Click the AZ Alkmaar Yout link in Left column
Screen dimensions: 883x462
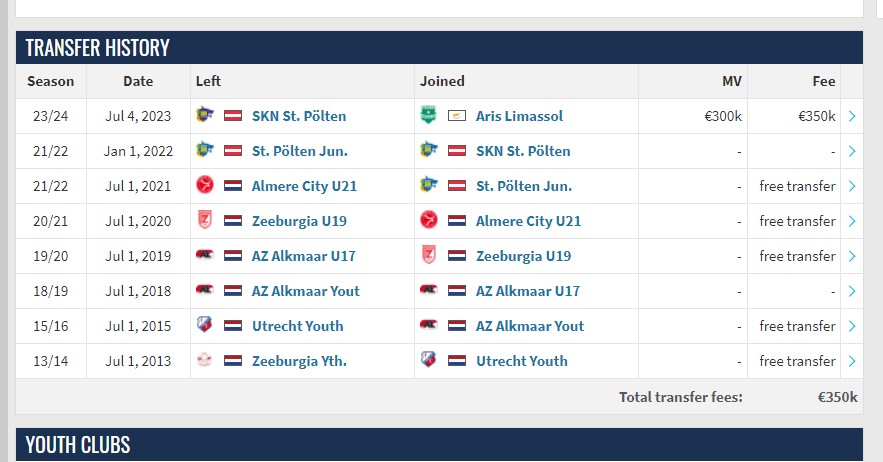coord(306,291)
